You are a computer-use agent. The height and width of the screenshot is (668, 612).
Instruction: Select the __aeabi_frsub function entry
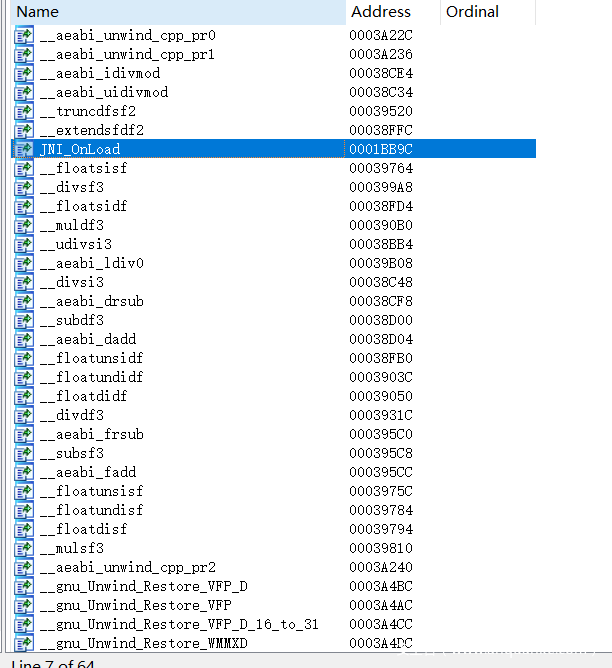(x=92, y=434)
